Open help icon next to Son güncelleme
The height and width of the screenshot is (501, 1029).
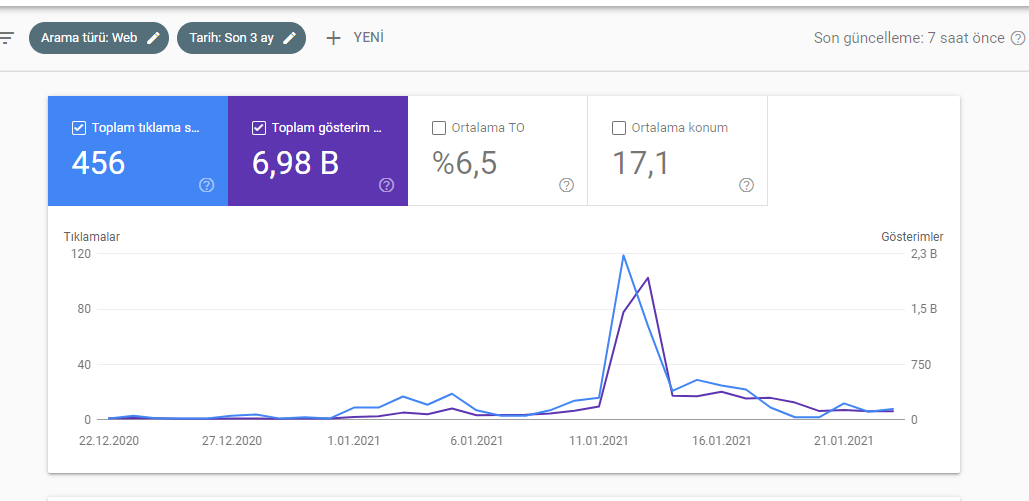(x=1018, y=38)
